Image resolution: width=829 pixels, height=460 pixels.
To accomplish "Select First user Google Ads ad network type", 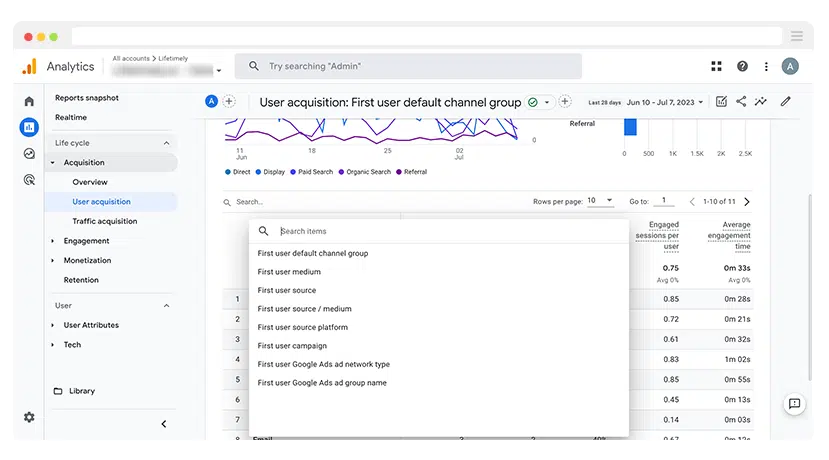I will [x=324, y=364].
